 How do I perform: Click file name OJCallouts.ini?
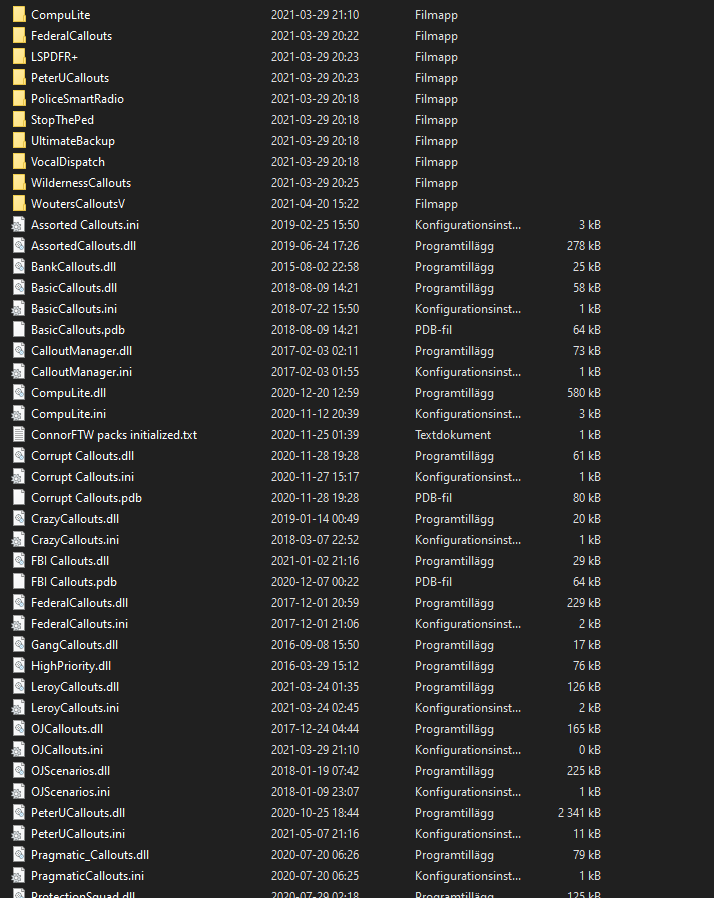point(67,750)
